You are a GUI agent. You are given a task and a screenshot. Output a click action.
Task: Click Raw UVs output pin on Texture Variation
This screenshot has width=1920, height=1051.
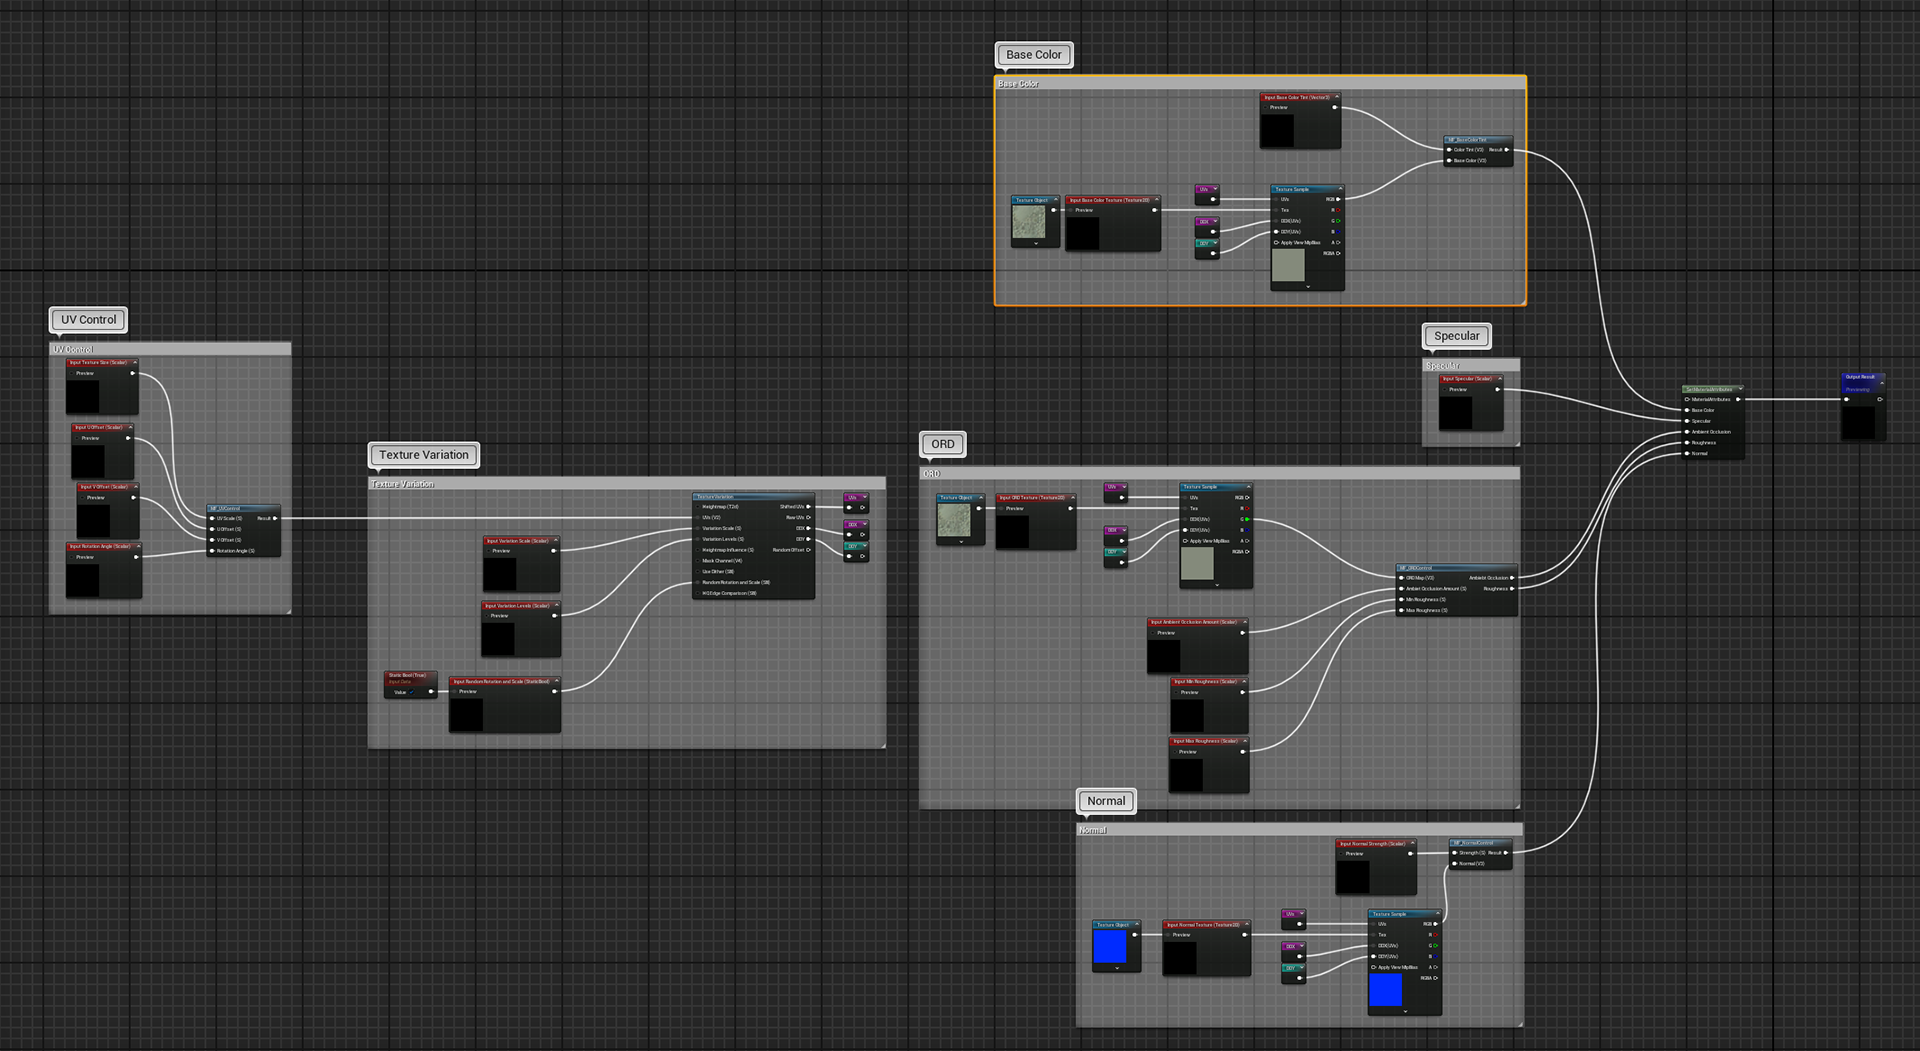[x=809, y=518]
